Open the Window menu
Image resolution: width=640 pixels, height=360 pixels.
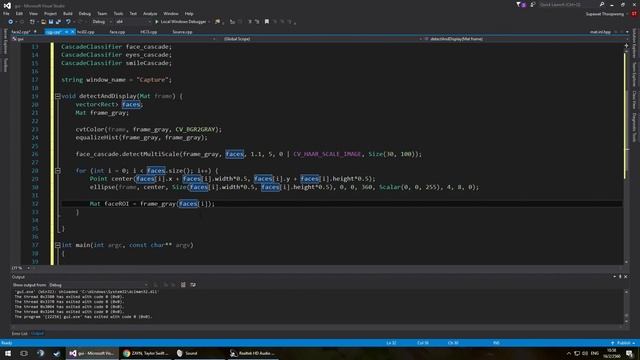tap(171, 13)
